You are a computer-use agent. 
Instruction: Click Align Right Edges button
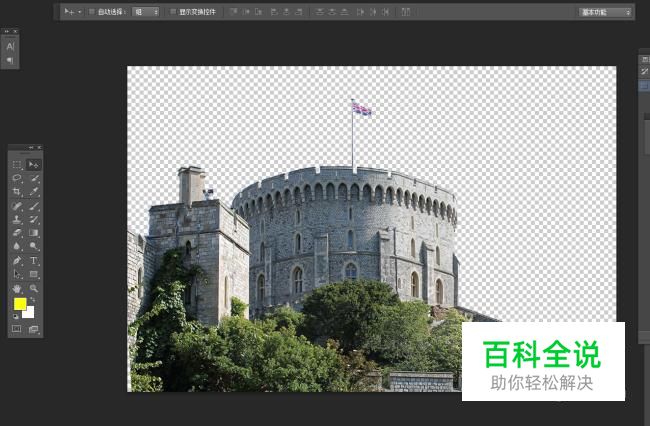pyautogui.click(x=298, y=12)
